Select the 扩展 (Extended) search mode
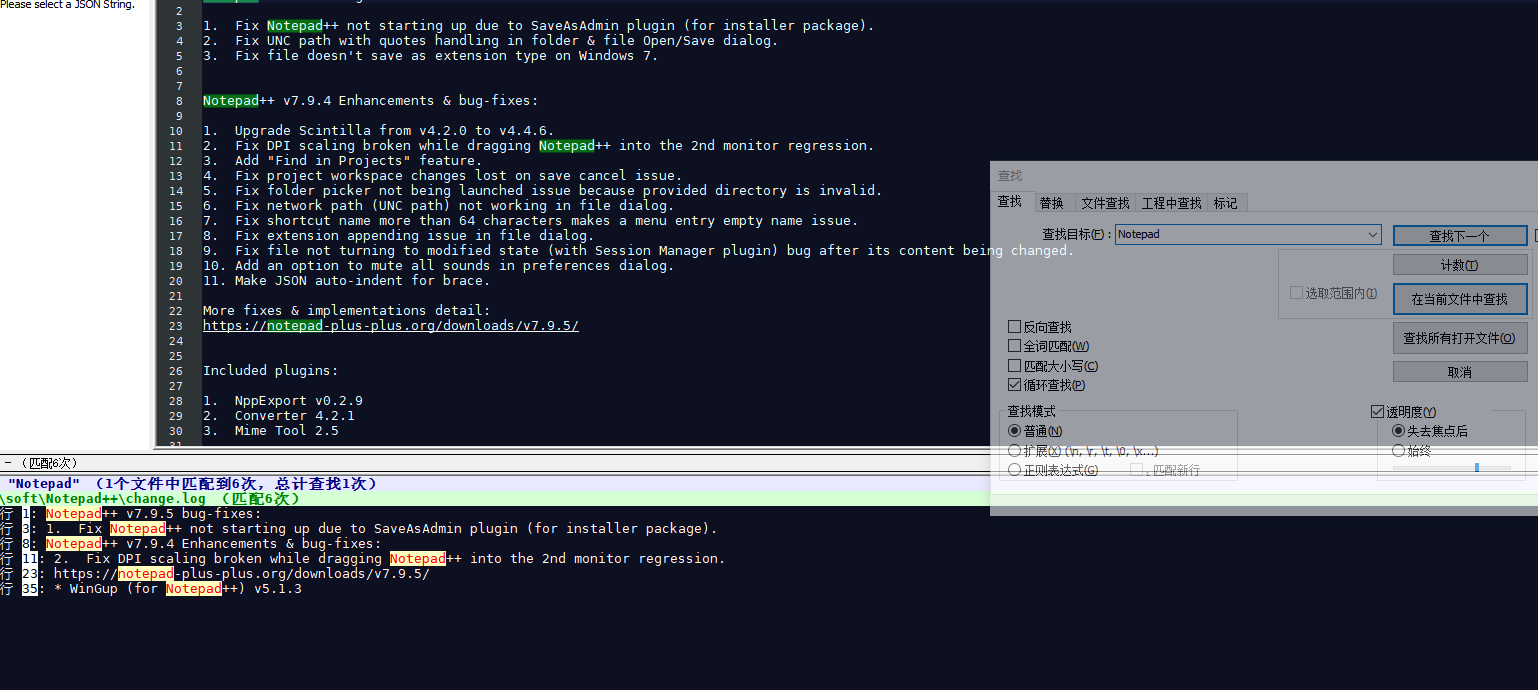The width and height of the screenshot is (1538, 690). [1014, 450]
